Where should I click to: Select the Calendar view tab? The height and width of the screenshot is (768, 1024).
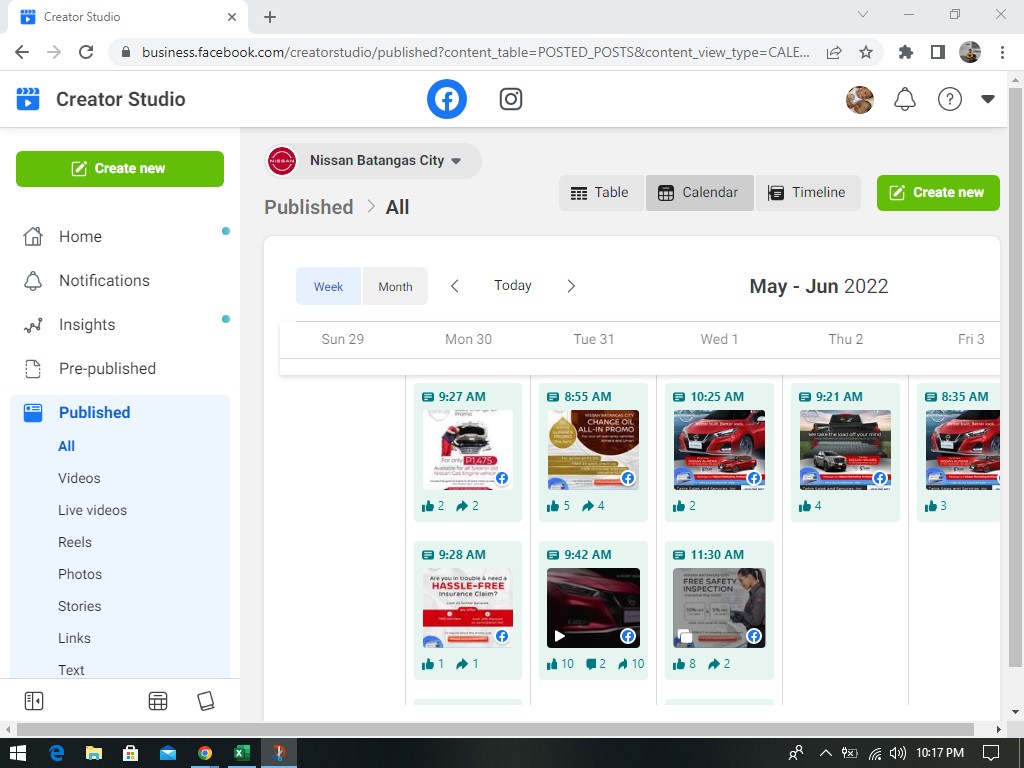click(x=699, y=193)
